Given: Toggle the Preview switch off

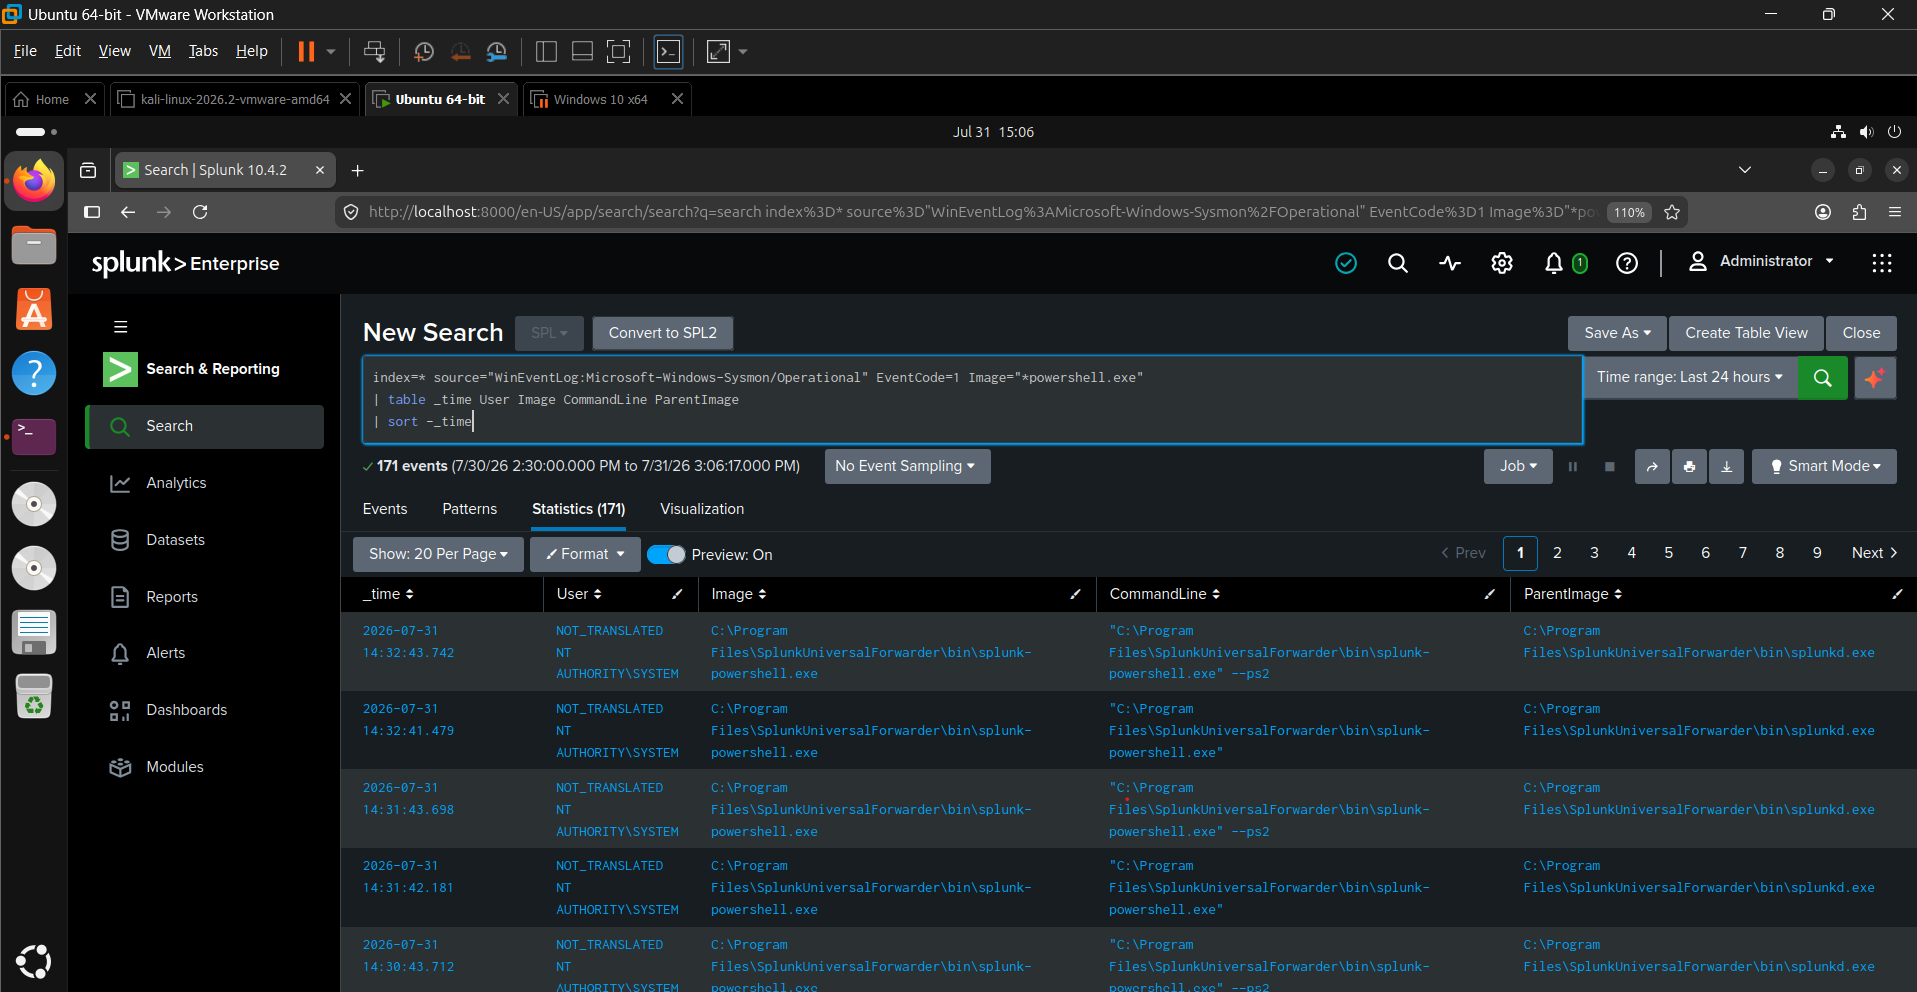Looking at the screenshot, I should click(x=666, y=555).
